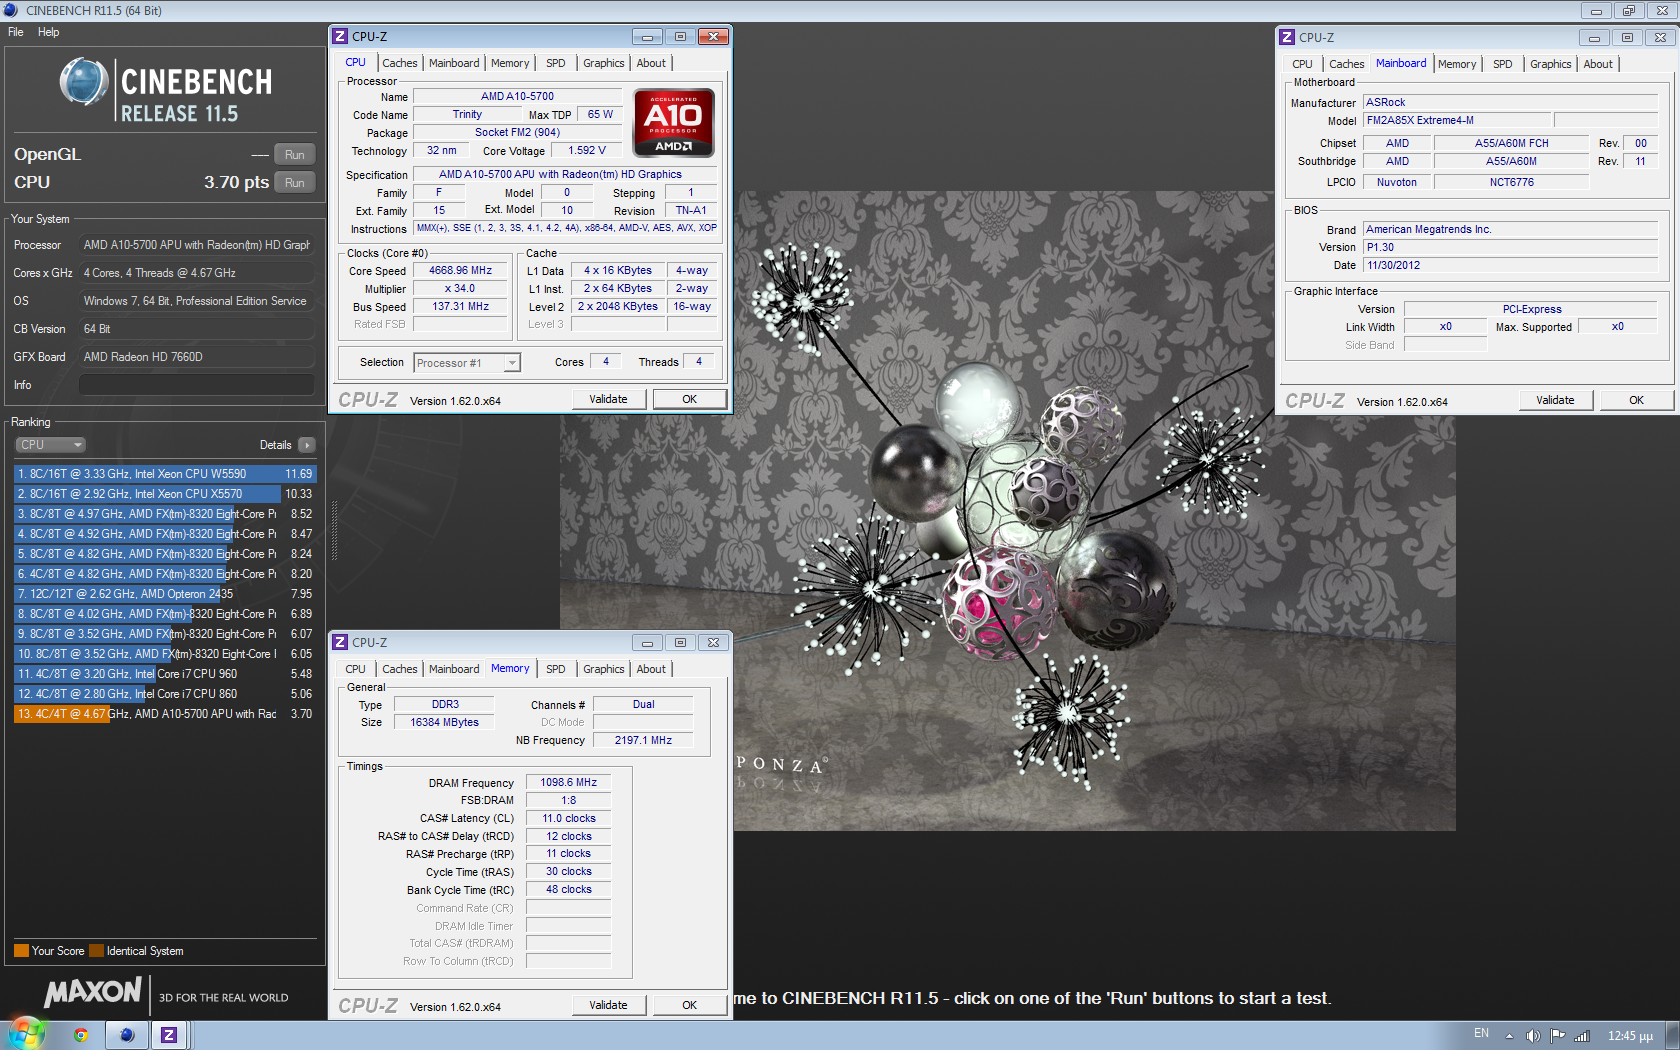
Task: Click the Core Speed 4668.96 MHz value
Action: [x=460, y=271]
